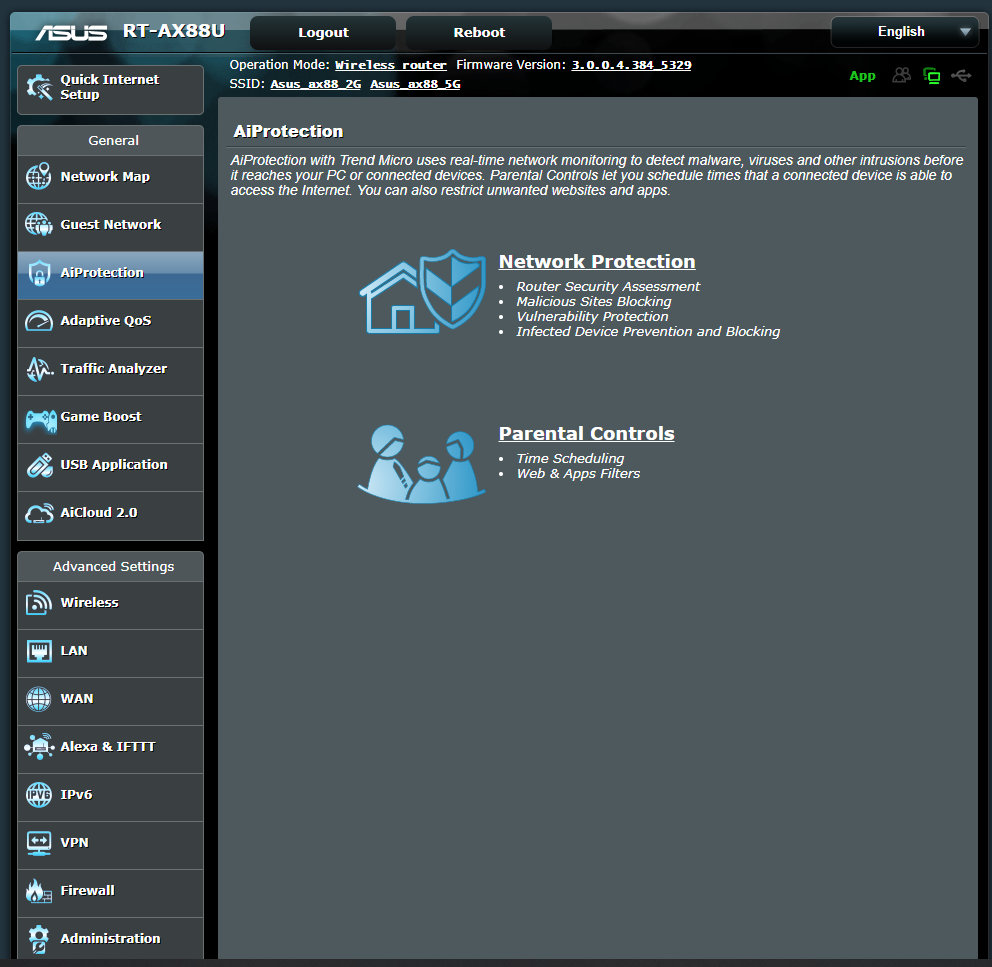The image size is (992, 967).
Task: Click the WAN globe icon
Action: click(x=39, y=699)
